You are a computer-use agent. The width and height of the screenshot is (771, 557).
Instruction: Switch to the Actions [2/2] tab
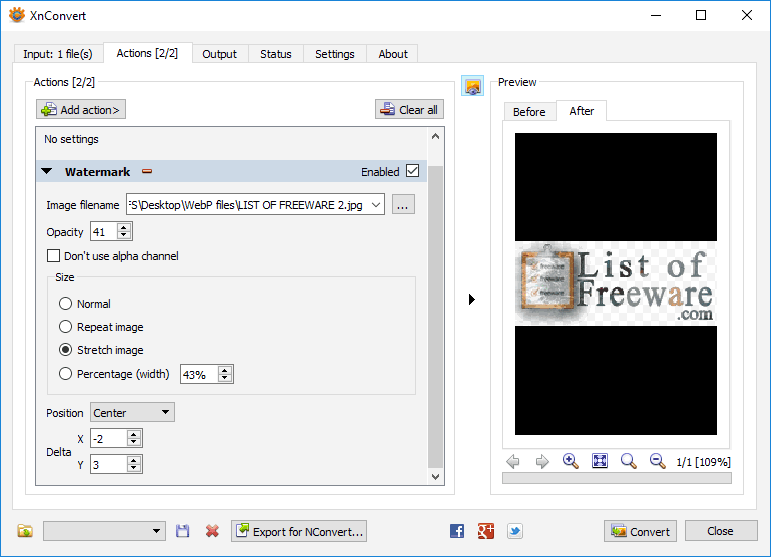click(x=147, y=53)
